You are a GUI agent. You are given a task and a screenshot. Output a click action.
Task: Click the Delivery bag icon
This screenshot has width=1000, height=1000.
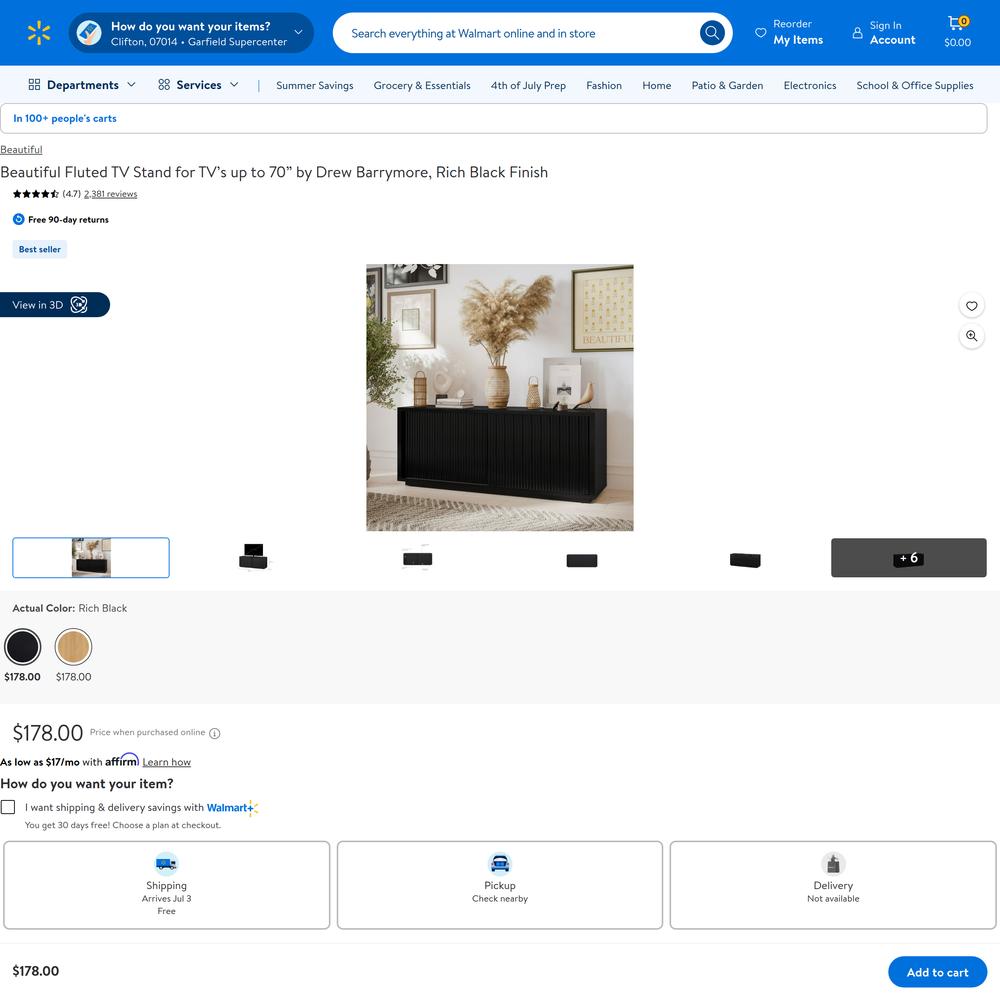pos(833,864)
